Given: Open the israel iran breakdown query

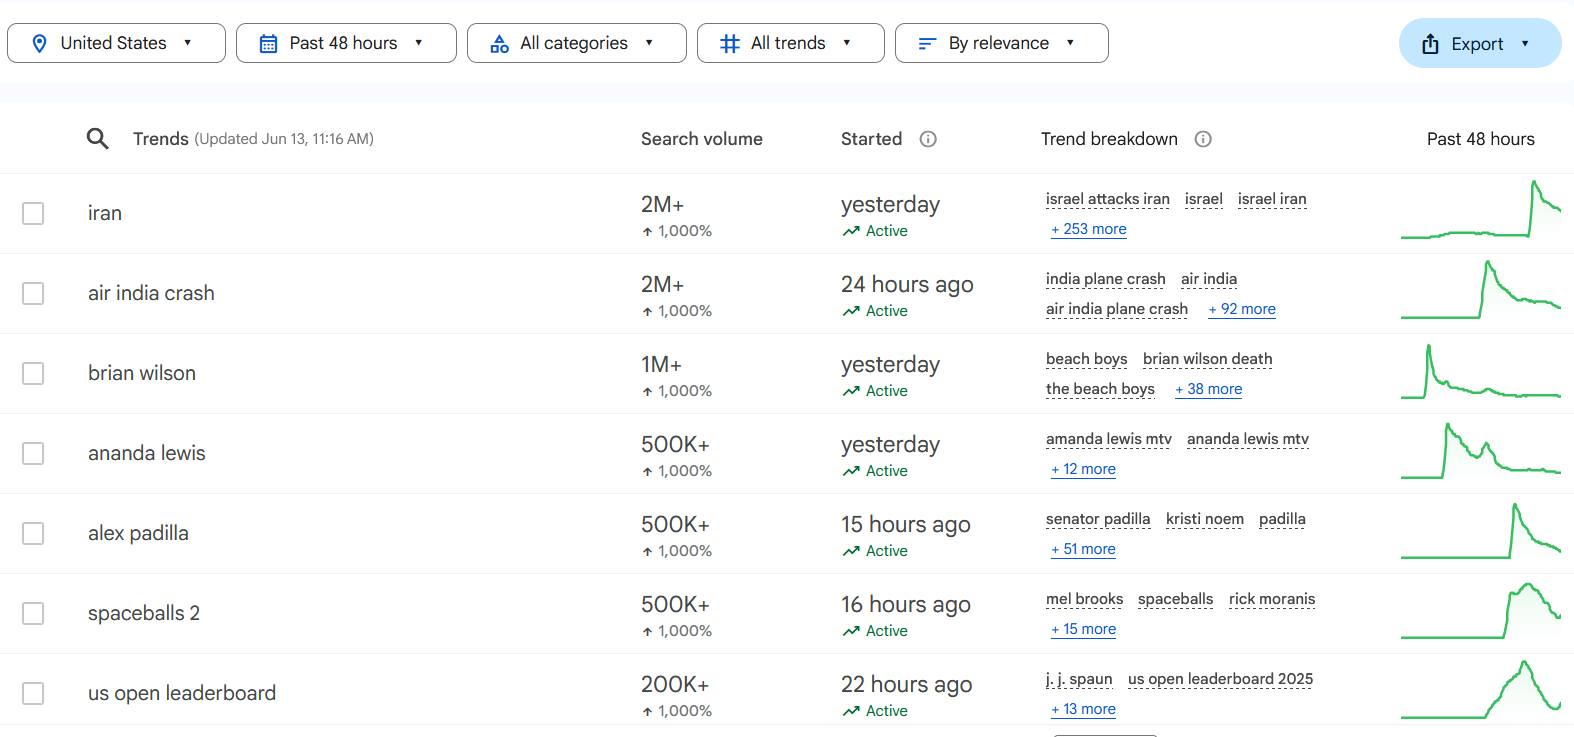Looking at the screenshot, I should point(1272,199).
